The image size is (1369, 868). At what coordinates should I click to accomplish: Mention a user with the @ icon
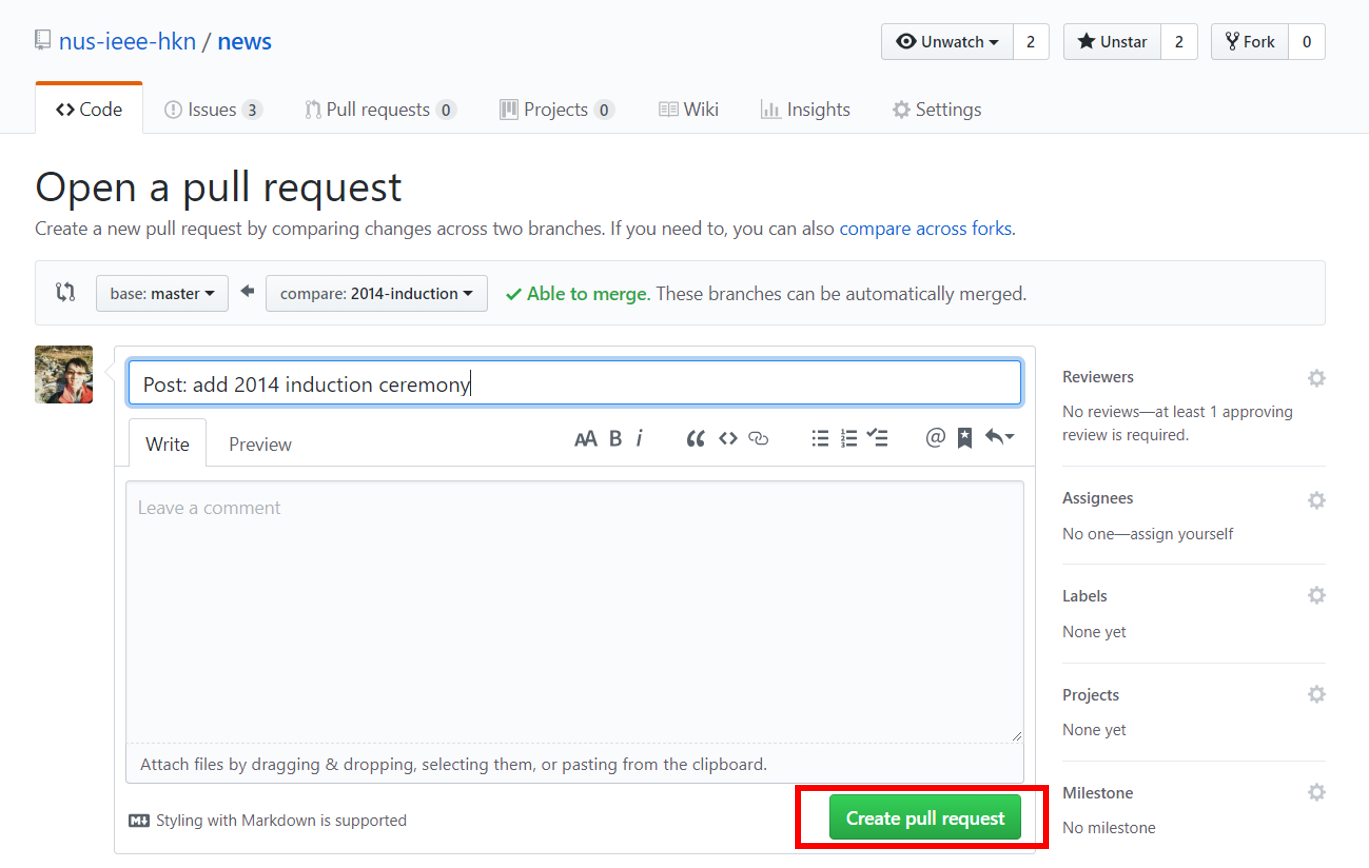(935, 438)
